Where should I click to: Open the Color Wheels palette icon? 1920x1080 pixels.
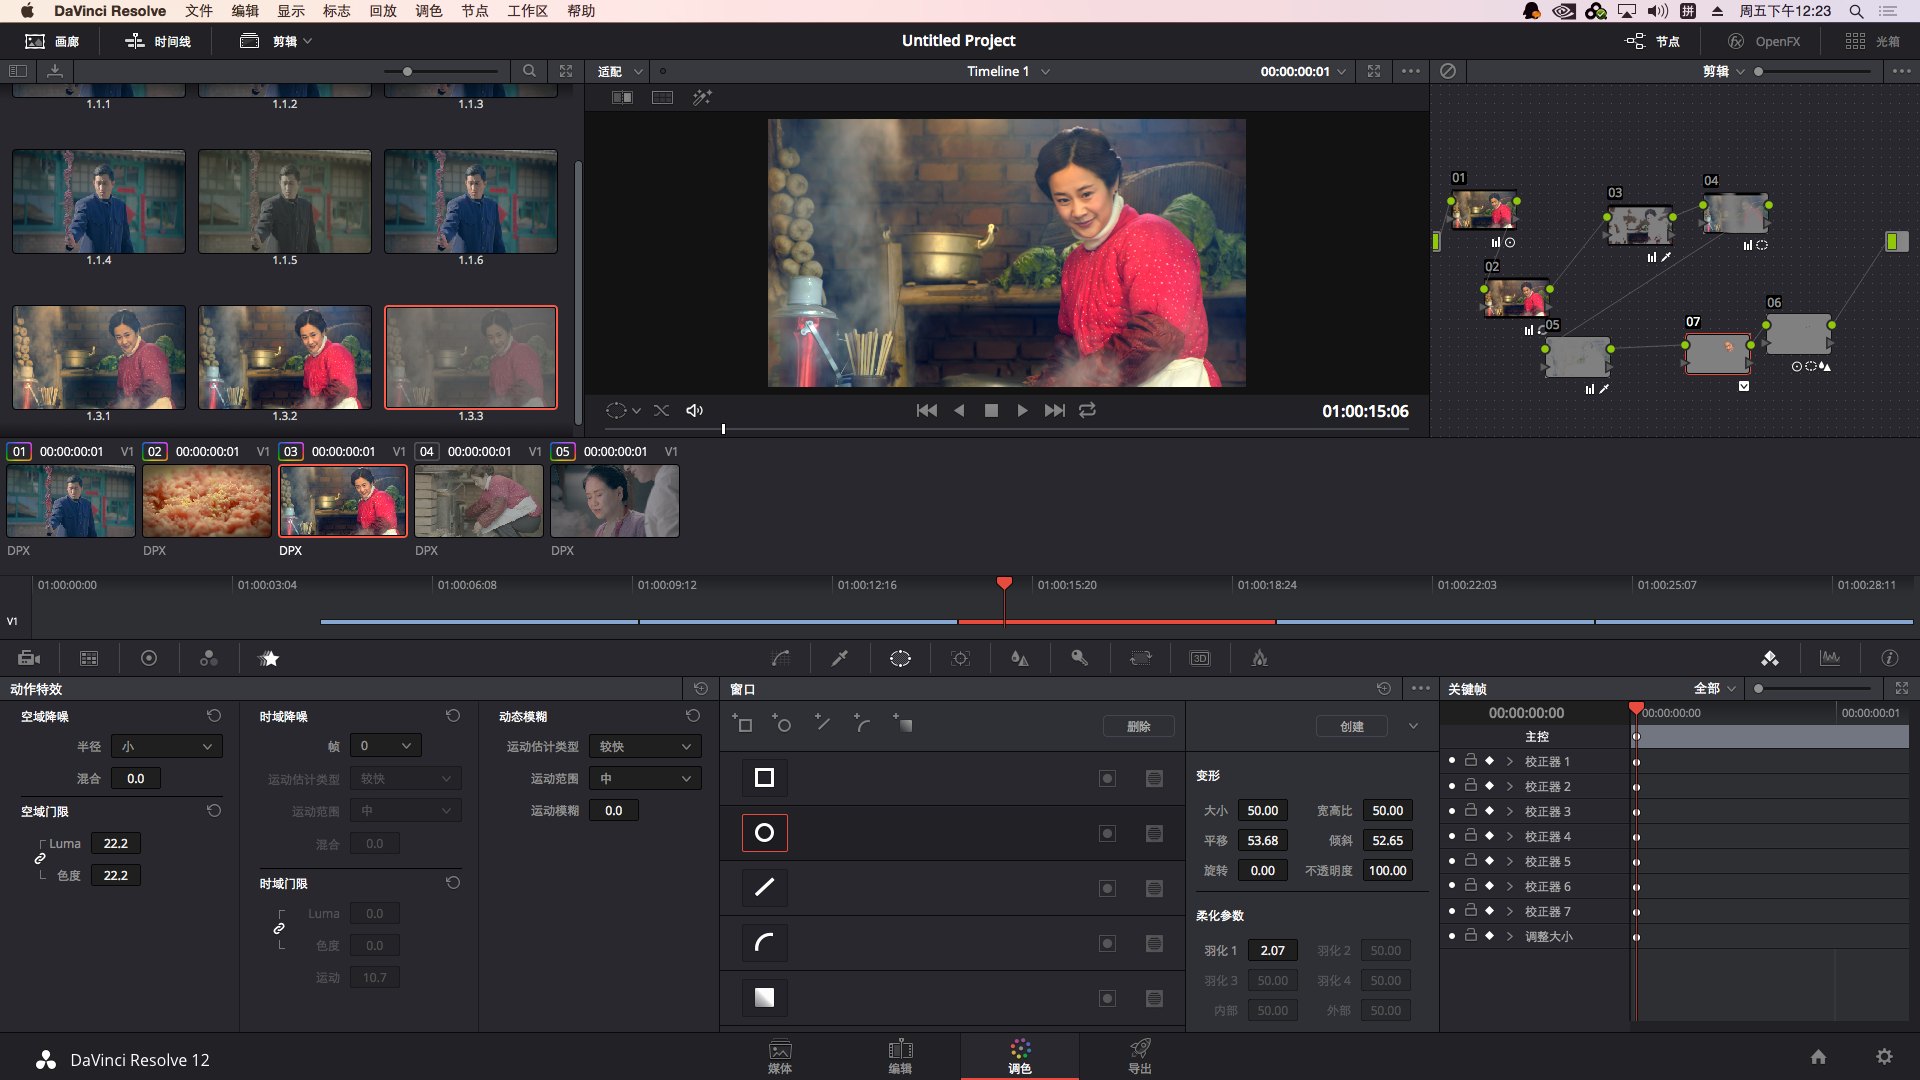[149, 658]
